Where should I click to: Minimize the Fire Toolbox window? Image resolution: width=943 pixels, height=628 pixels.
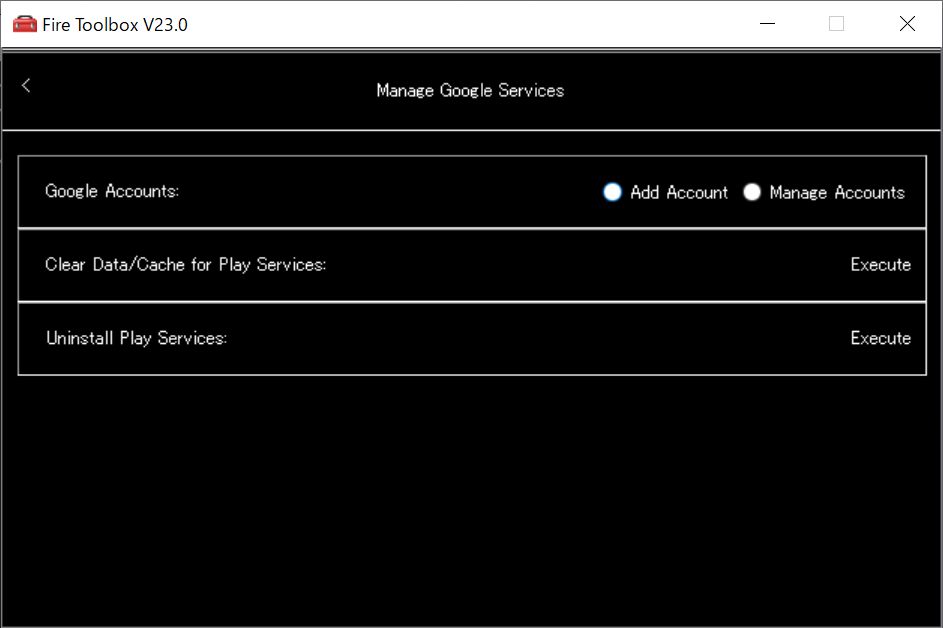pos(767,24)
